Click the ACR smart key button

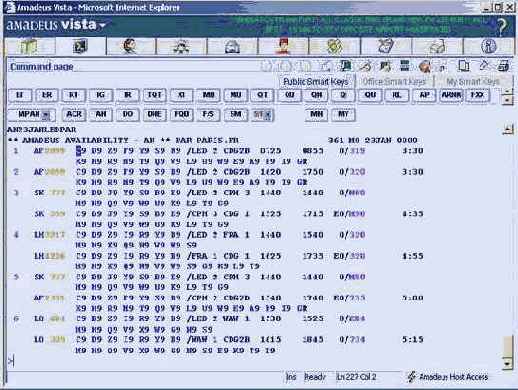click(x=74, y=114)
